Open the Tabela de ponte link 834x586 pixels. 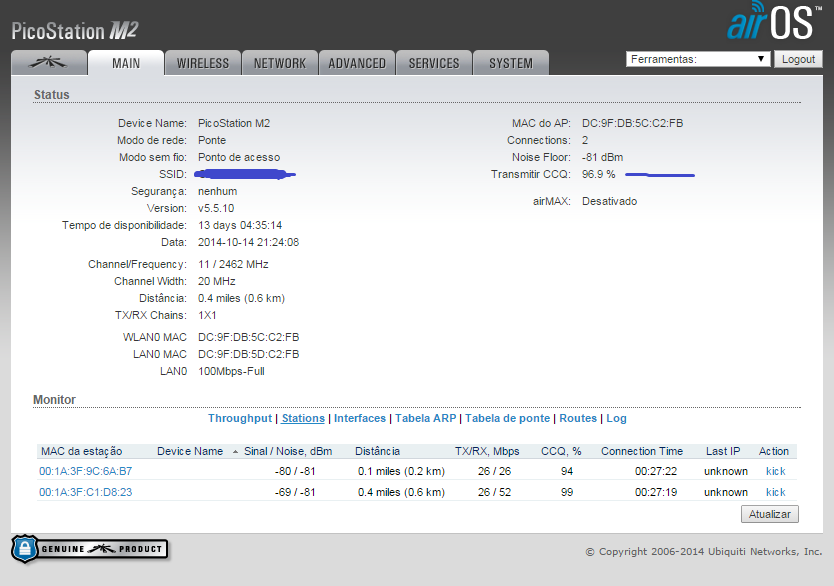coord(507,418)
